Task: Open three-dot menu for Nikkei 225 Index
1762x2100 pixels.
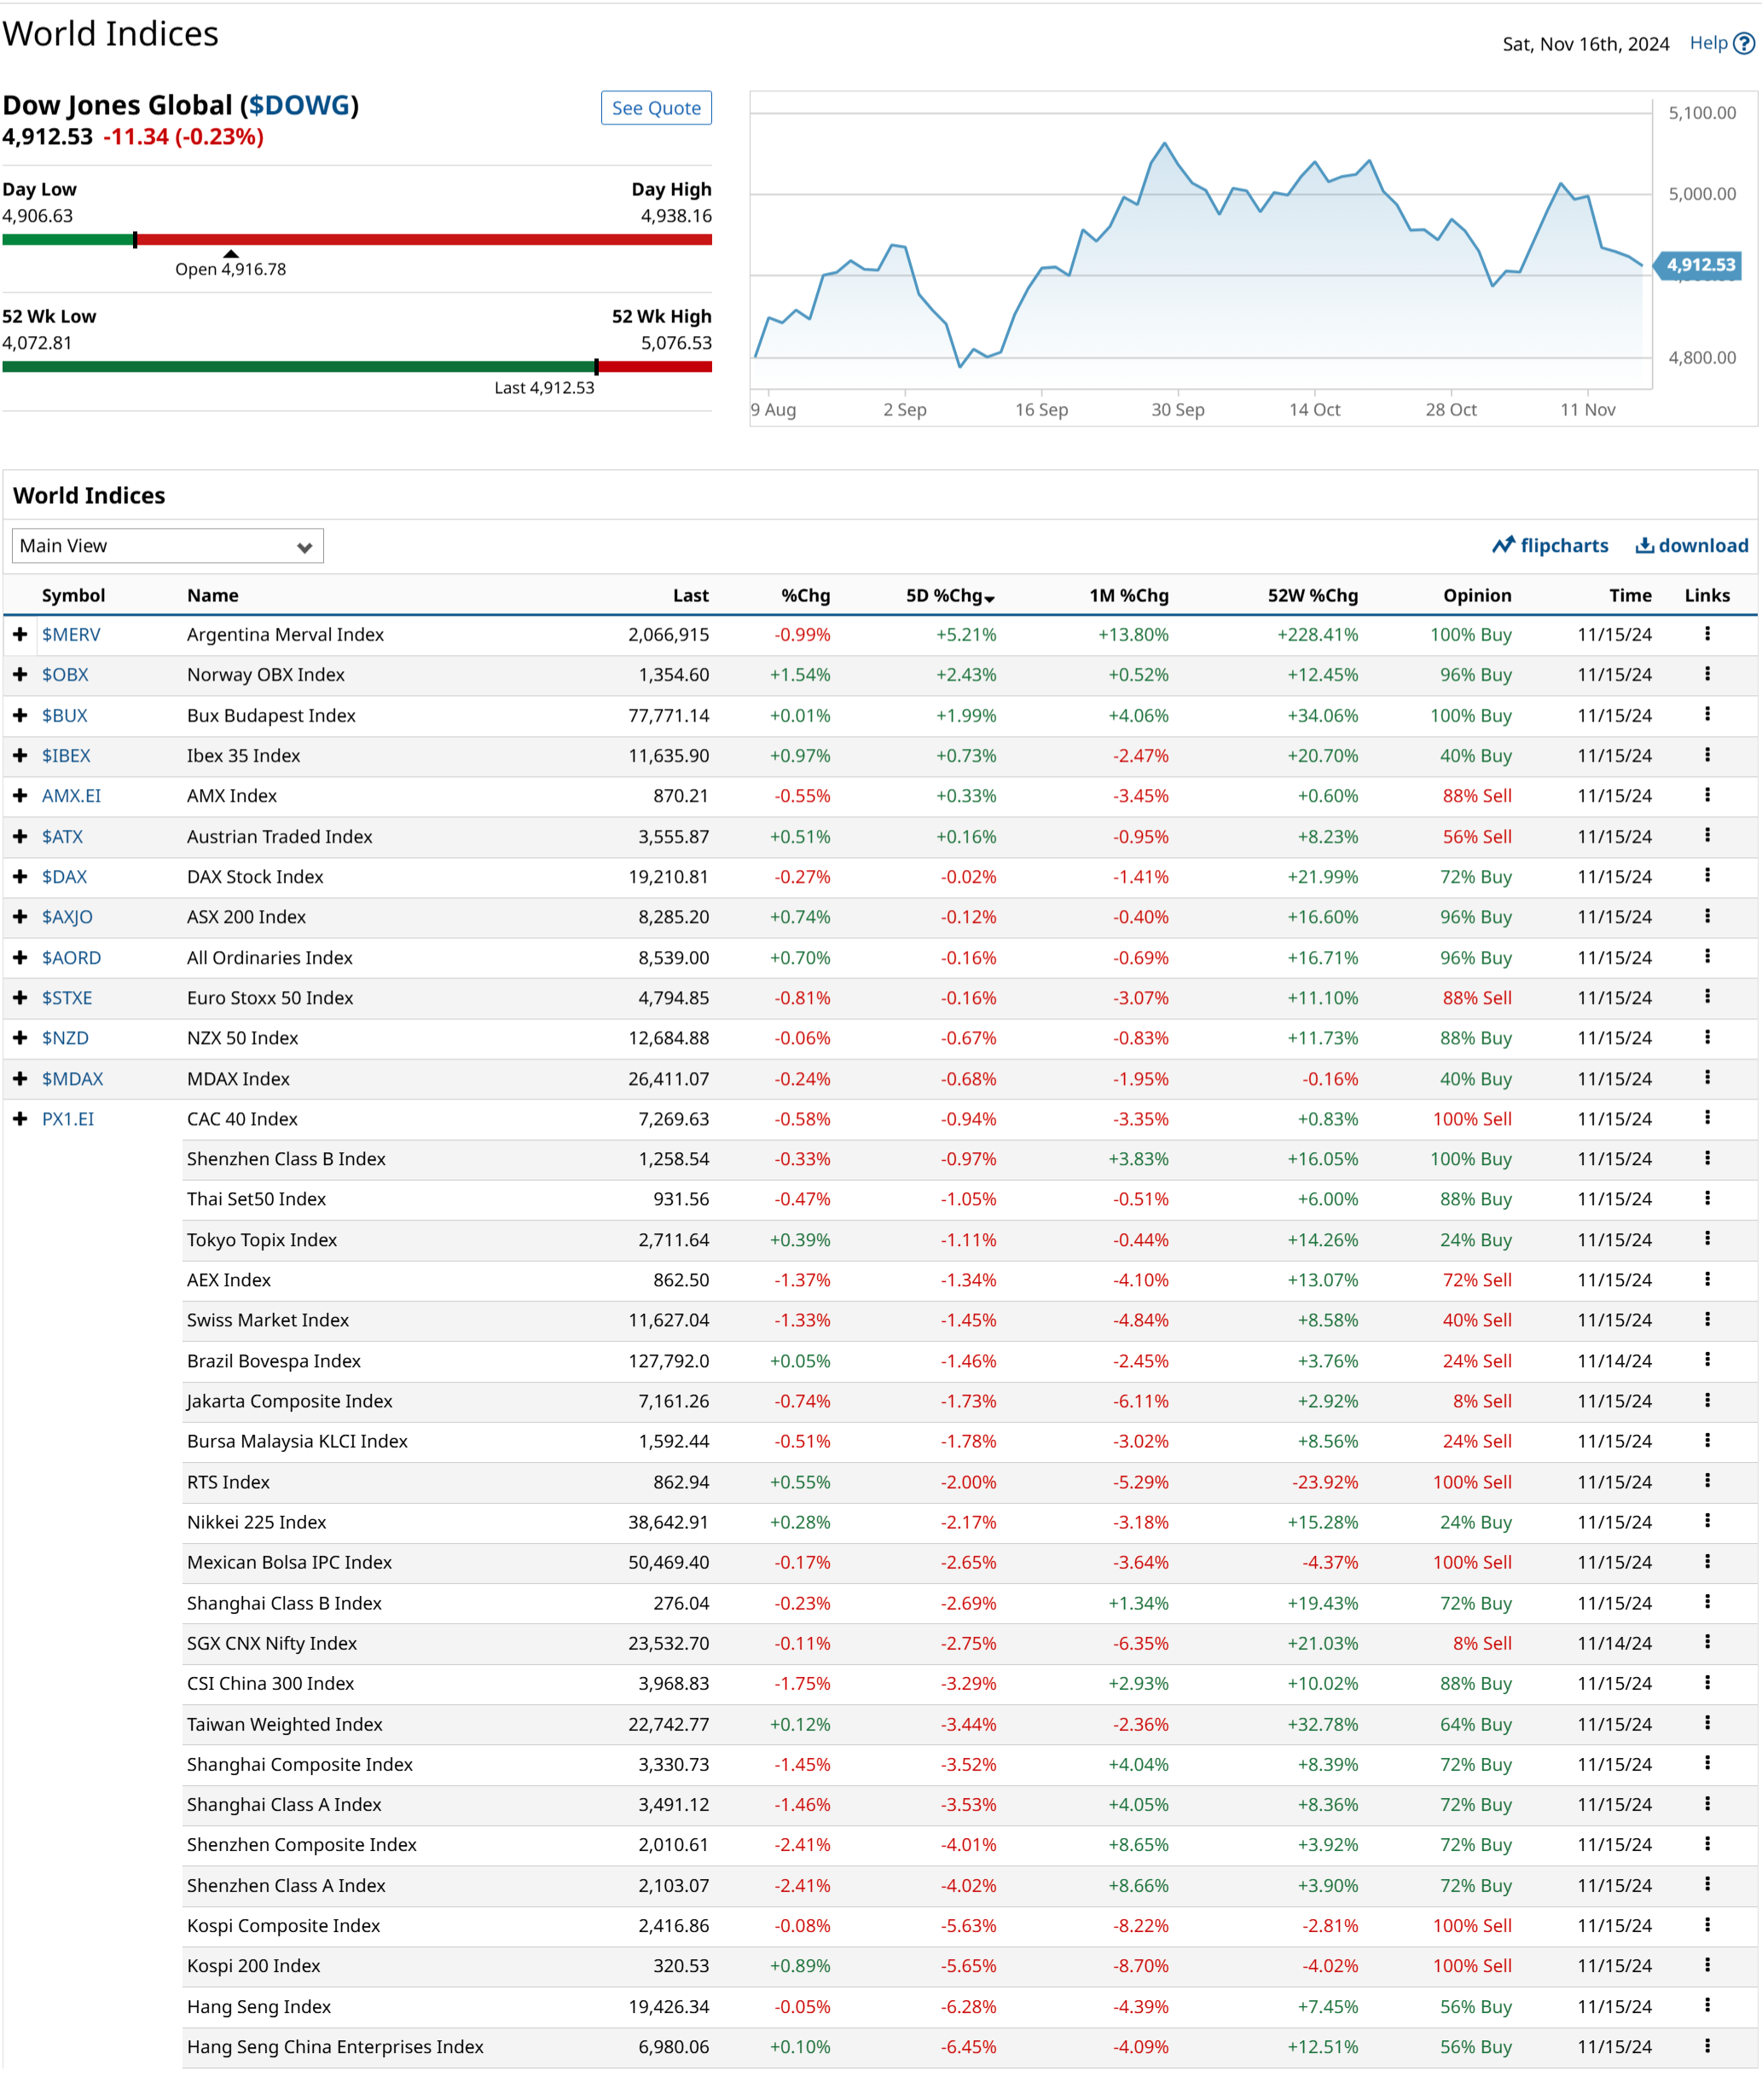Action: pyautogui.click(x=1707, y=1521)
